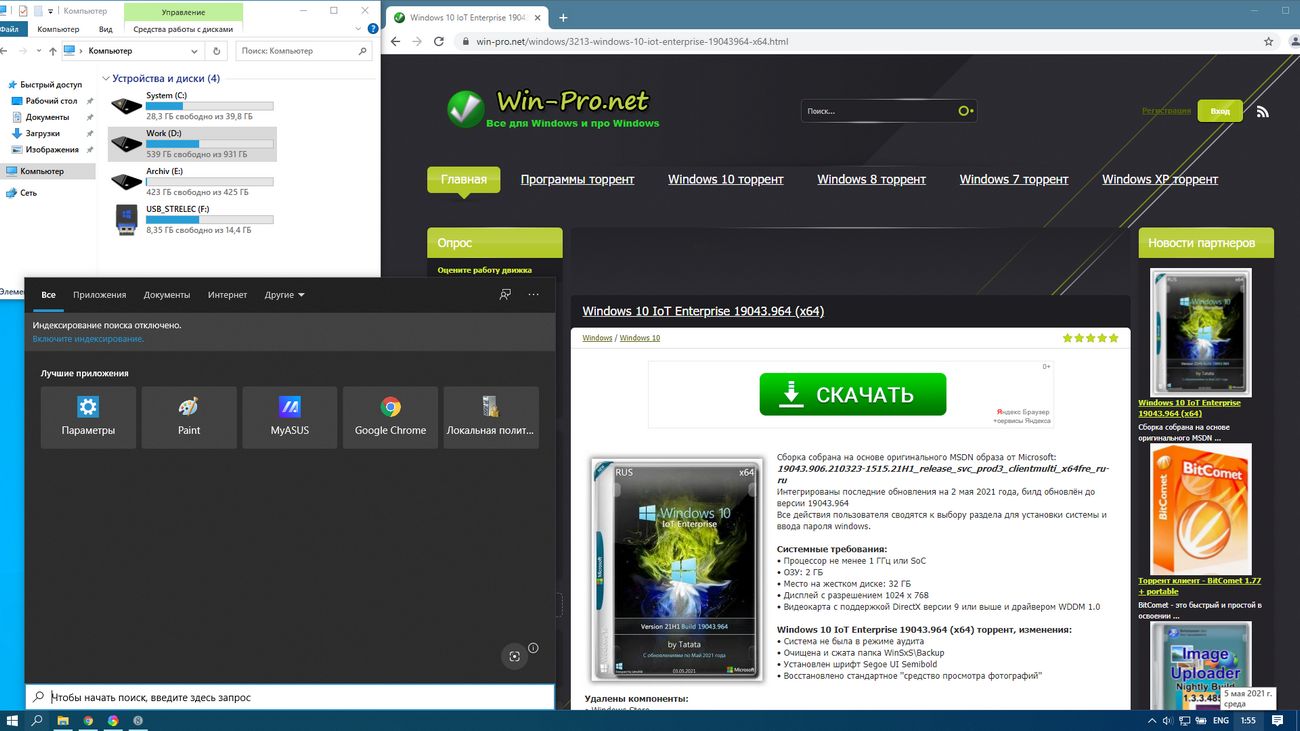Go to Главная site tab
This screenshot has height=731, width=1300.
[x=464, y=179]
